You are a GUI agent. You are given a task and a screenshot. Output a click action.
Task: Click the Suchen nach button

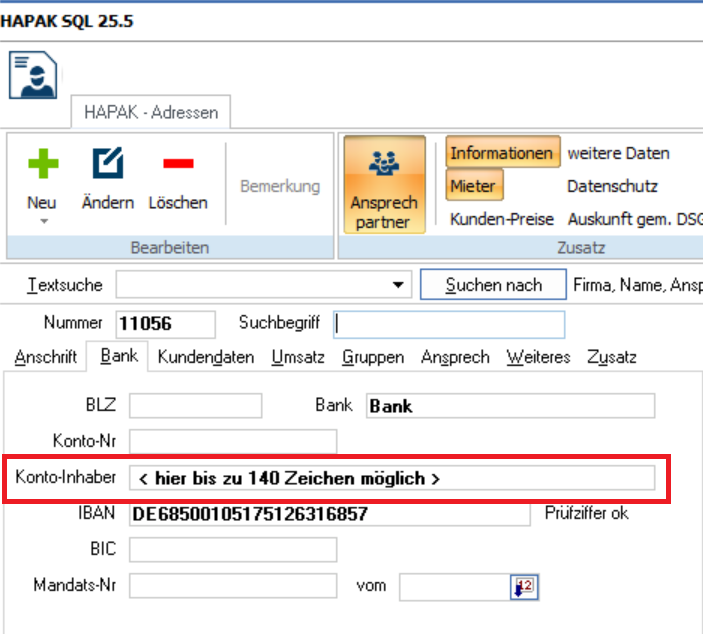[493, 285]
